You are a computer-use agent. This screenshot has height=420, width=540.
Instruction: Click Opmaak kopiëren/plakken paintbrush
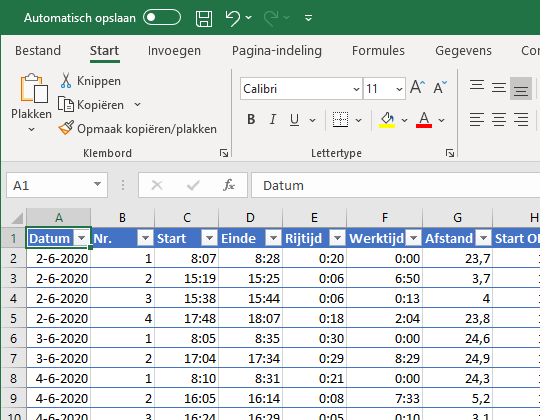point(138,128)
